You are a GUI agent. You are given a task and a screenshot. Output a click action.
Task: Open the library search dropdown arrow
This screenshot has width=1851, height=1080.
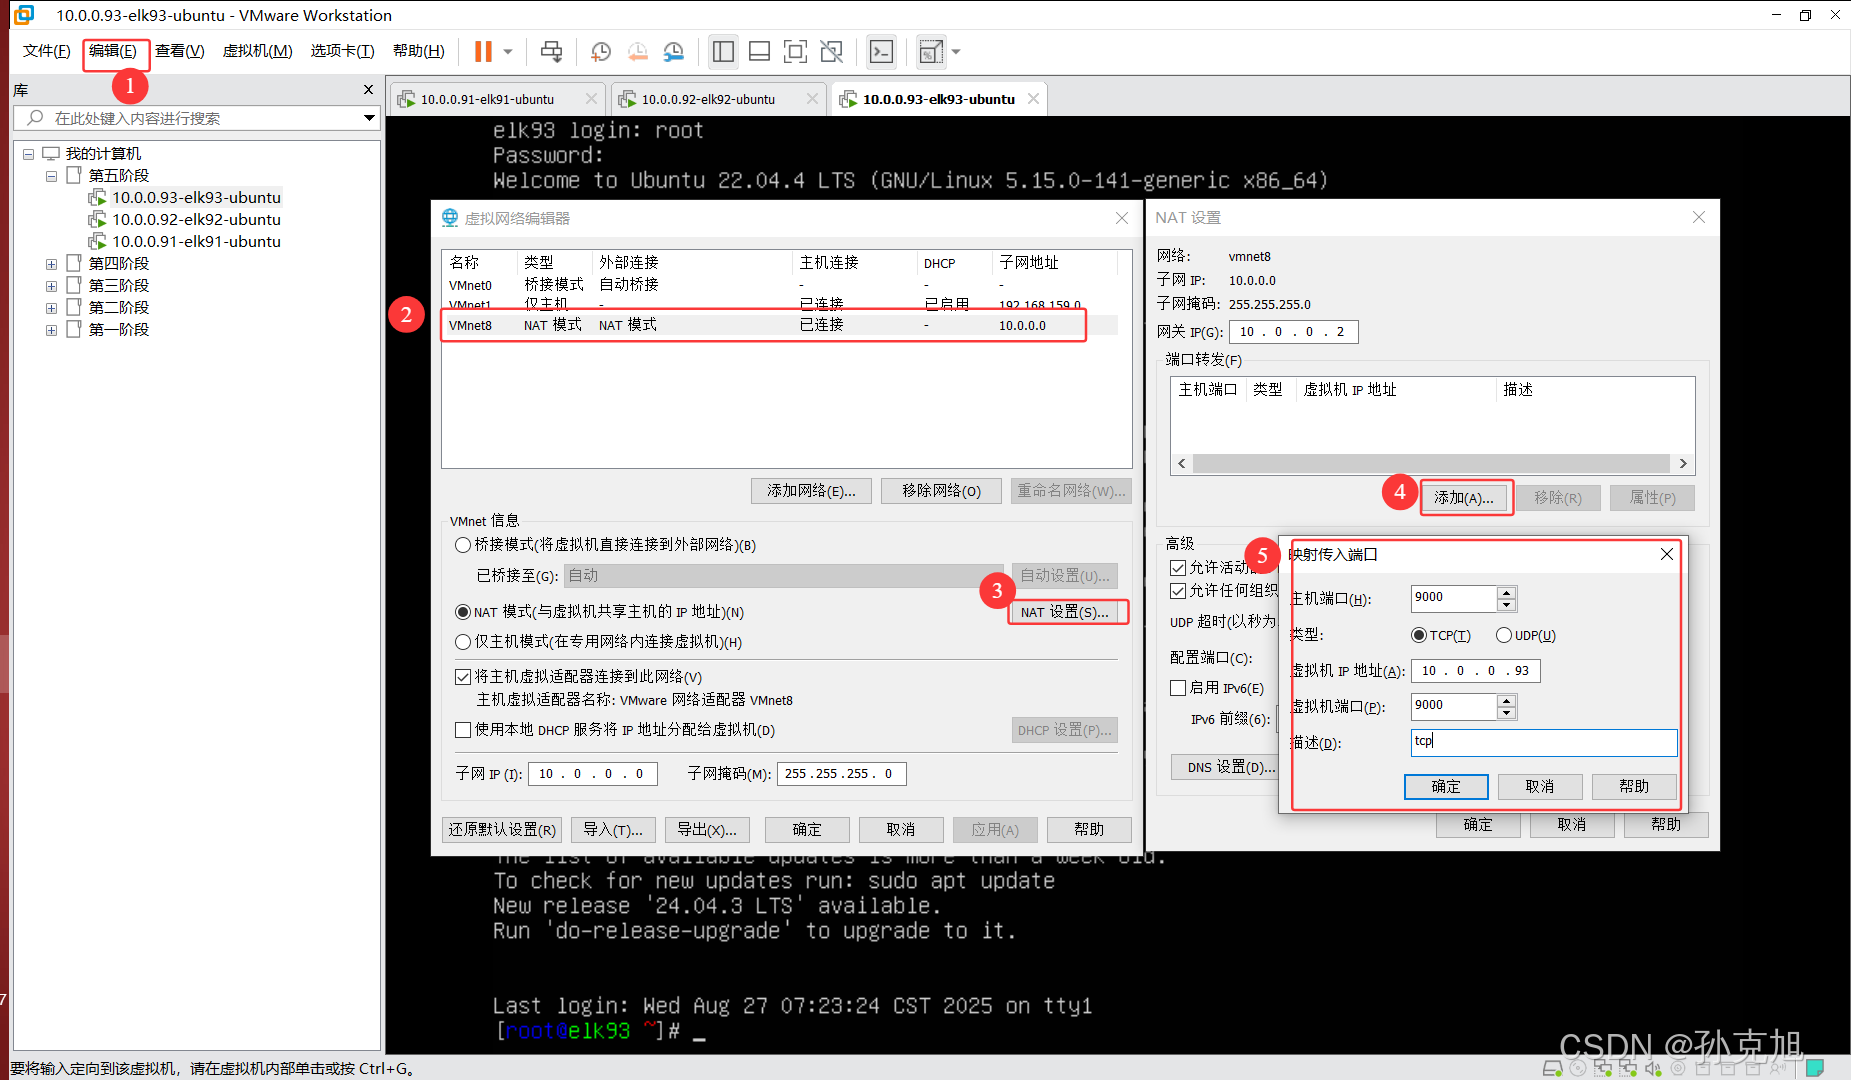coord(369,118)
